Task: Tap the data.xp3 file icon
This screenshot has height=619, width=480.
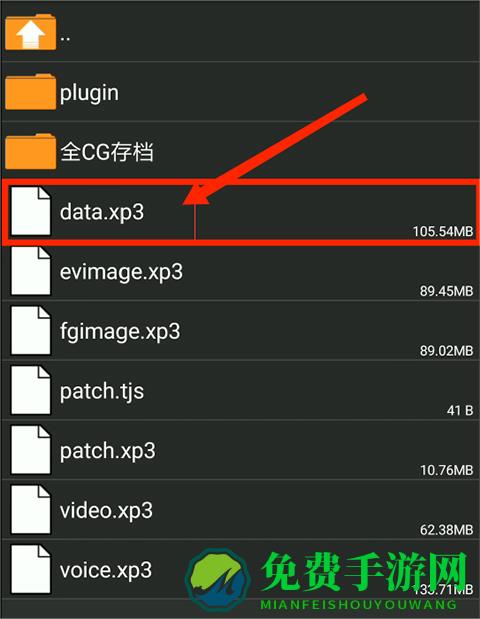Action: tap(31, 211)
